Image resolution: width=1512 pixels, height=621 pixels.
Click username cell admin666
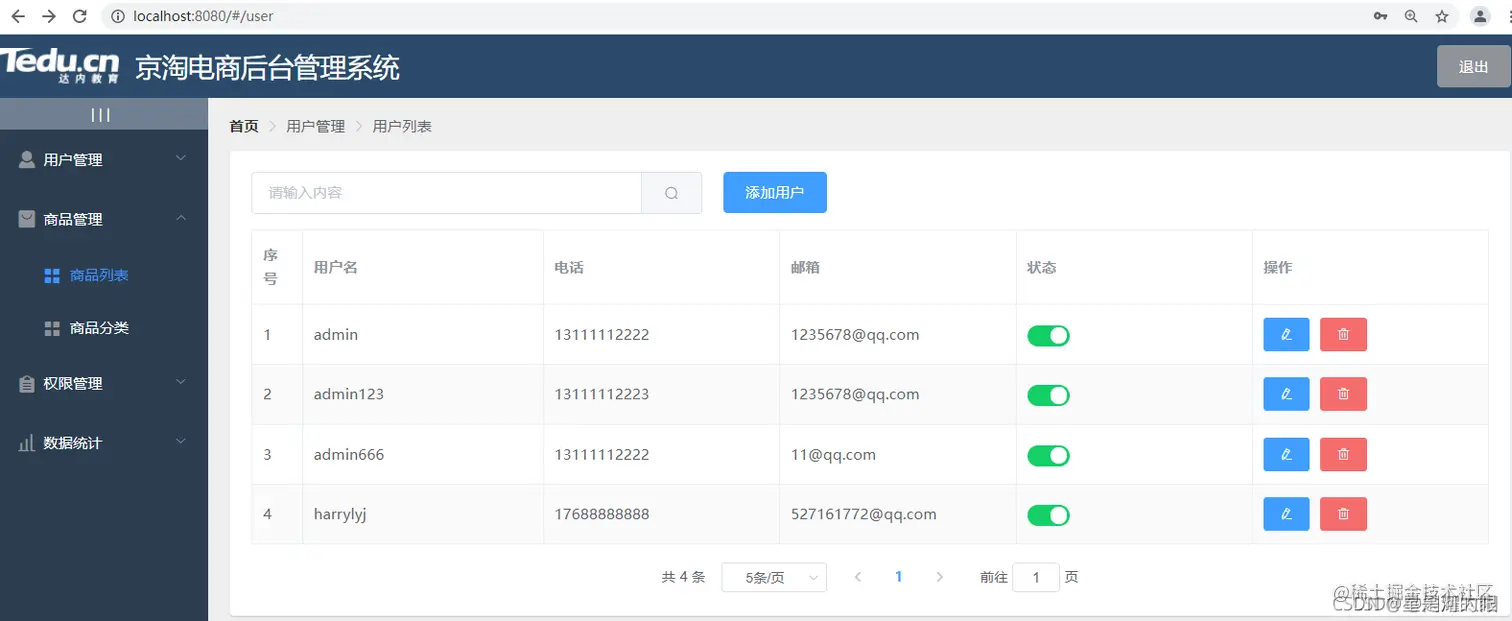[x=349, y=455]
